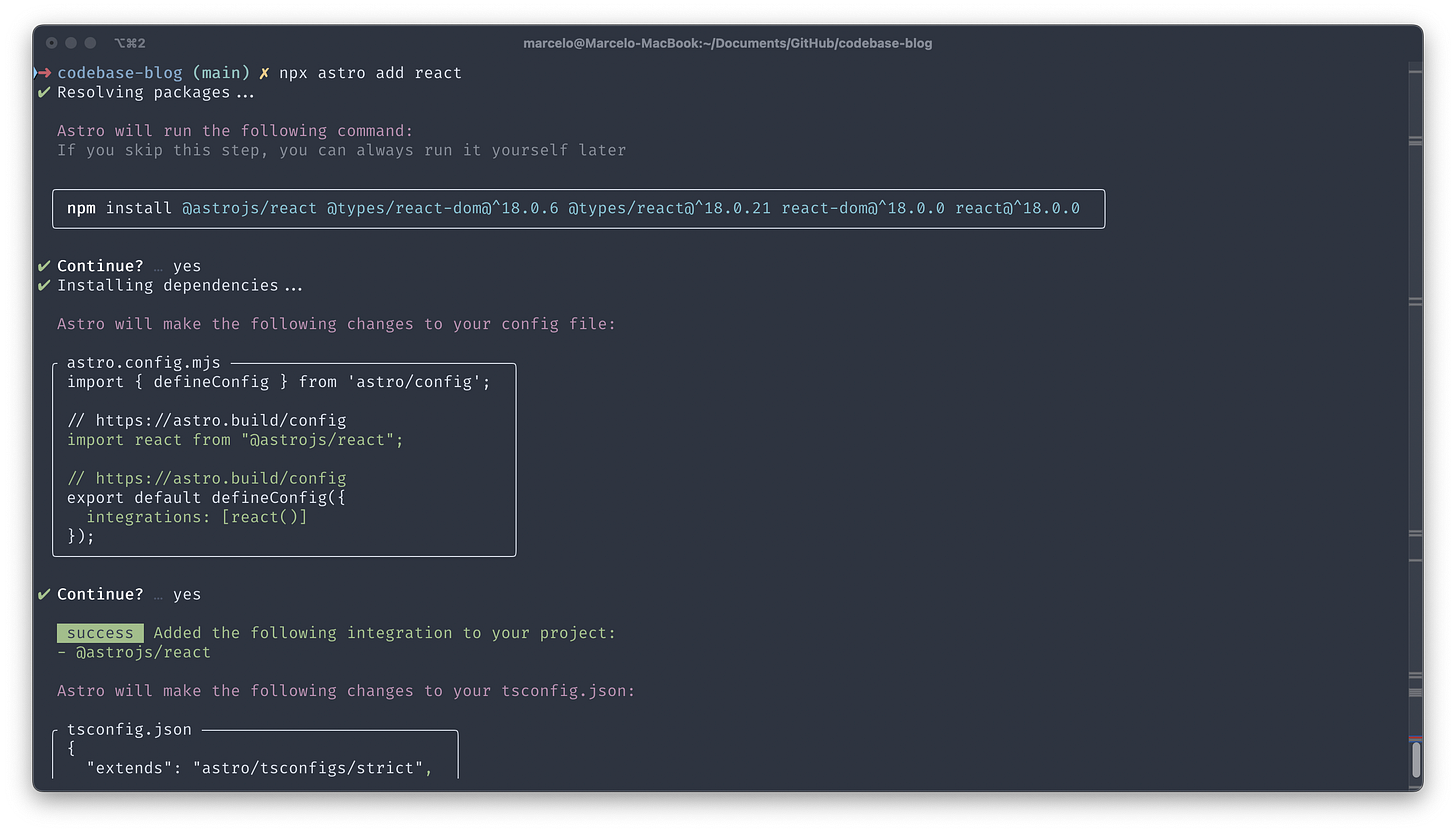
Task: Click 'react-dom@^18.0.0' package text
Action: [x=863, y=209]
